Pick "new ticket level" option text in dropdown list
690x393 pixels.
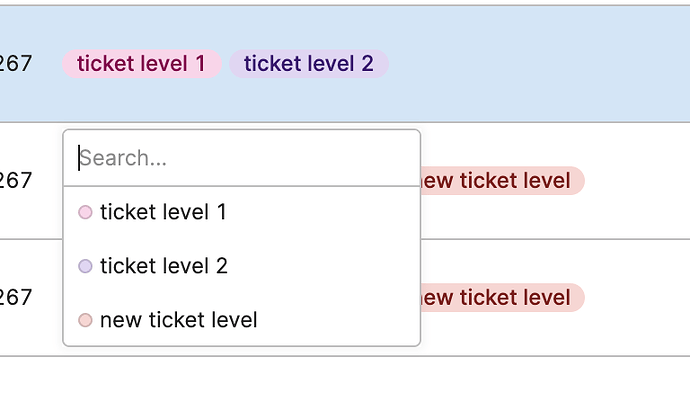(179, 320)
